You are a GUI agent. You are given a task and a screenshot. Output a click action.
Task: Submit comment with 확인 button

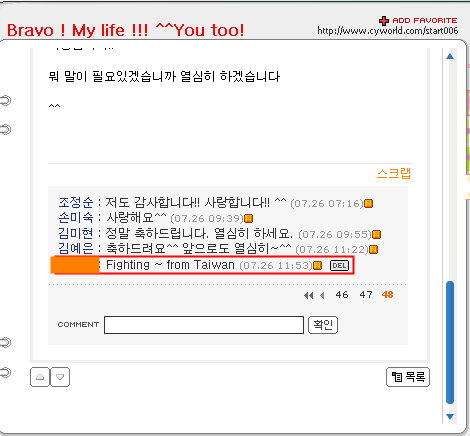click(x=323, y=325)
